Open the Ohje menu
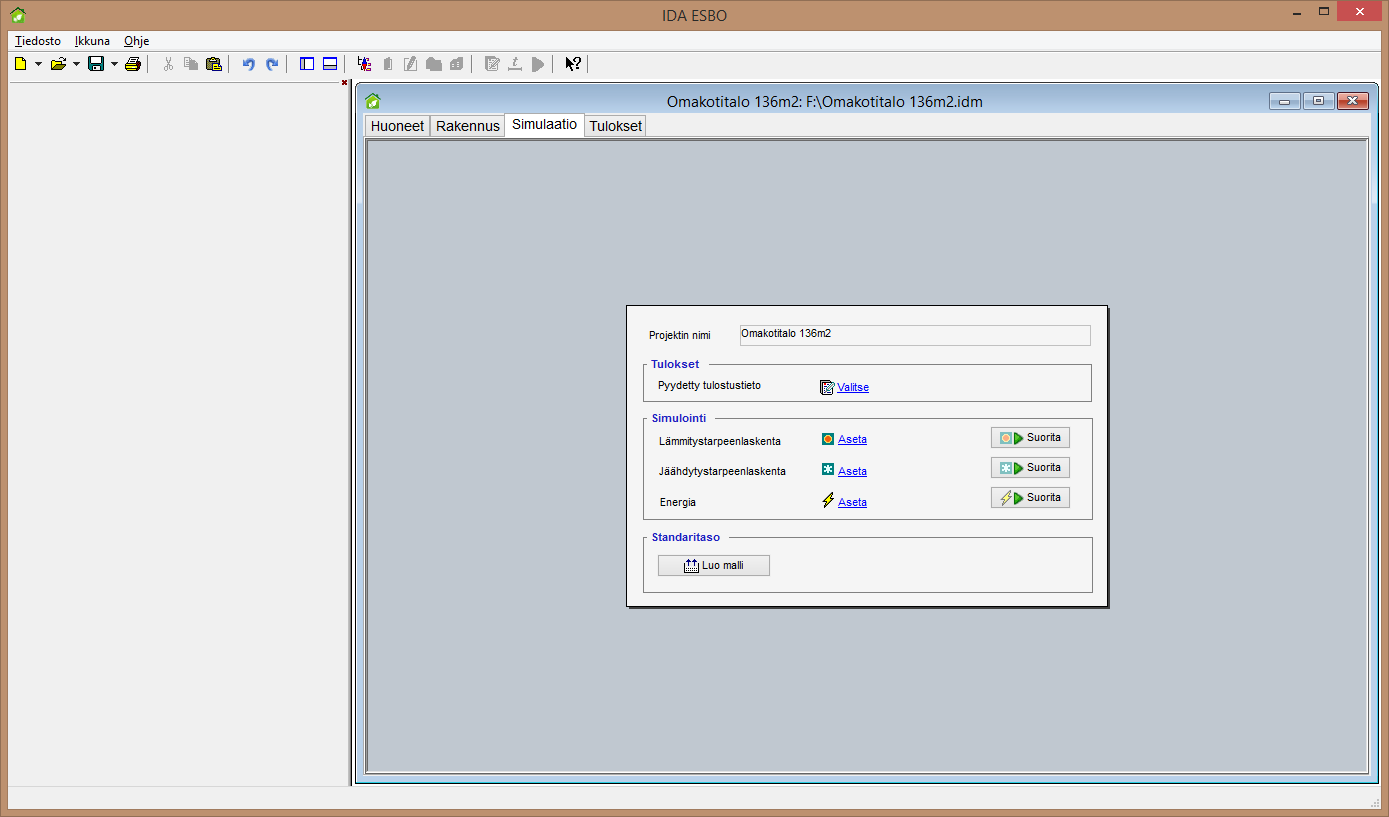This screenshot has height=817, width=1389. pyautogui.click(x=137, y=41)
